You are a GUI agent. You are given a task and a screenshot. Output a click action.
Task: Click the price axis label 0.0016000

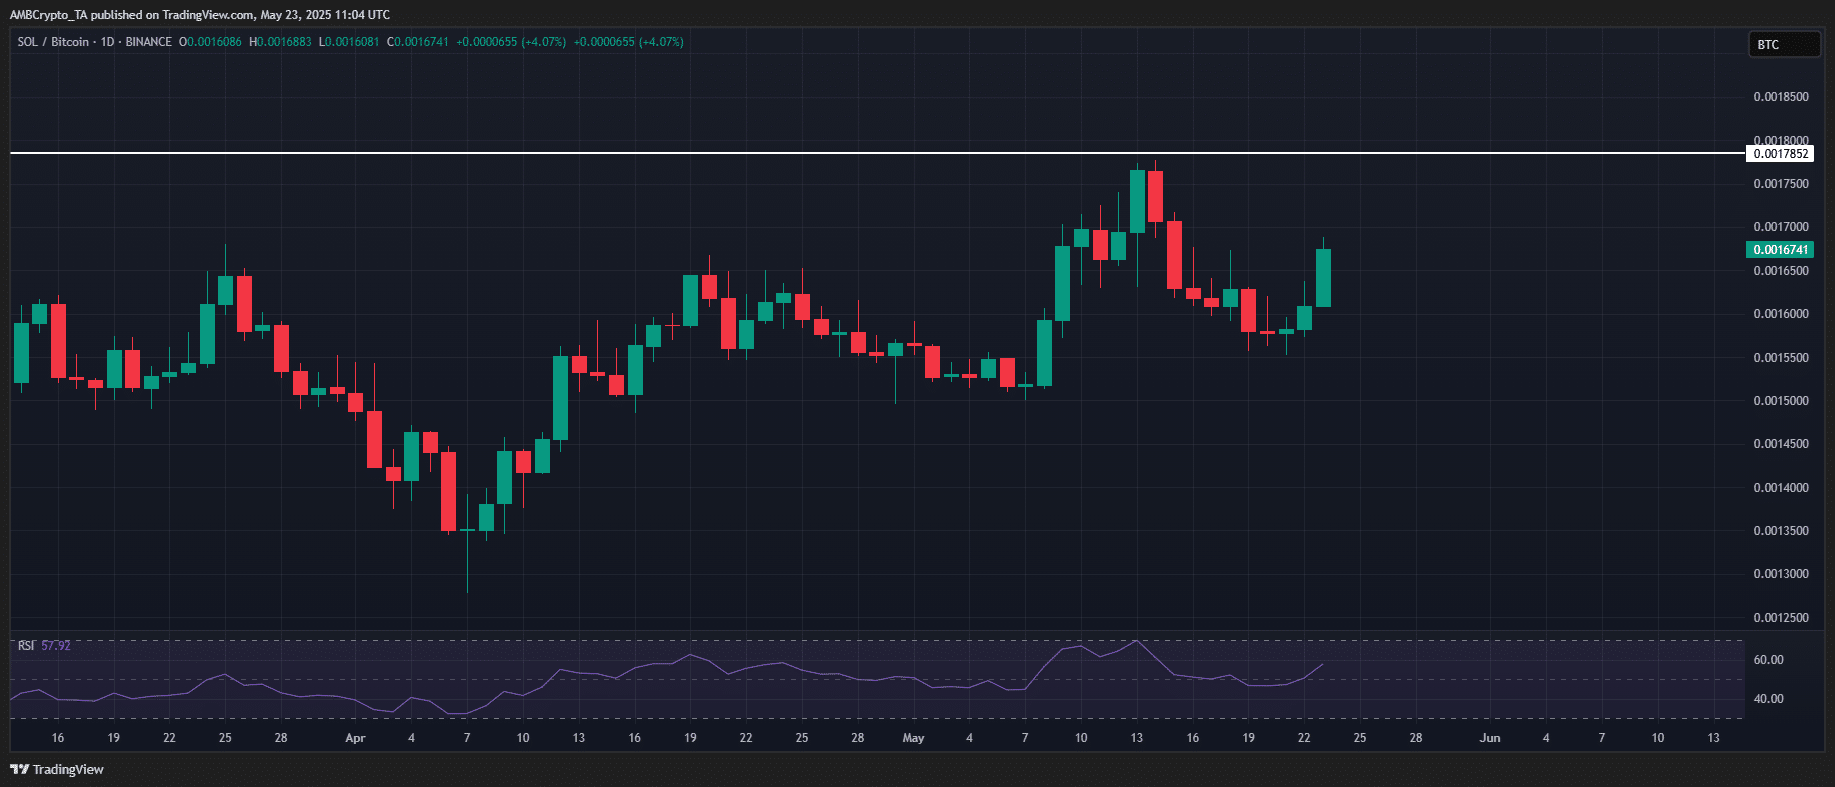(x=1781, y=314)
